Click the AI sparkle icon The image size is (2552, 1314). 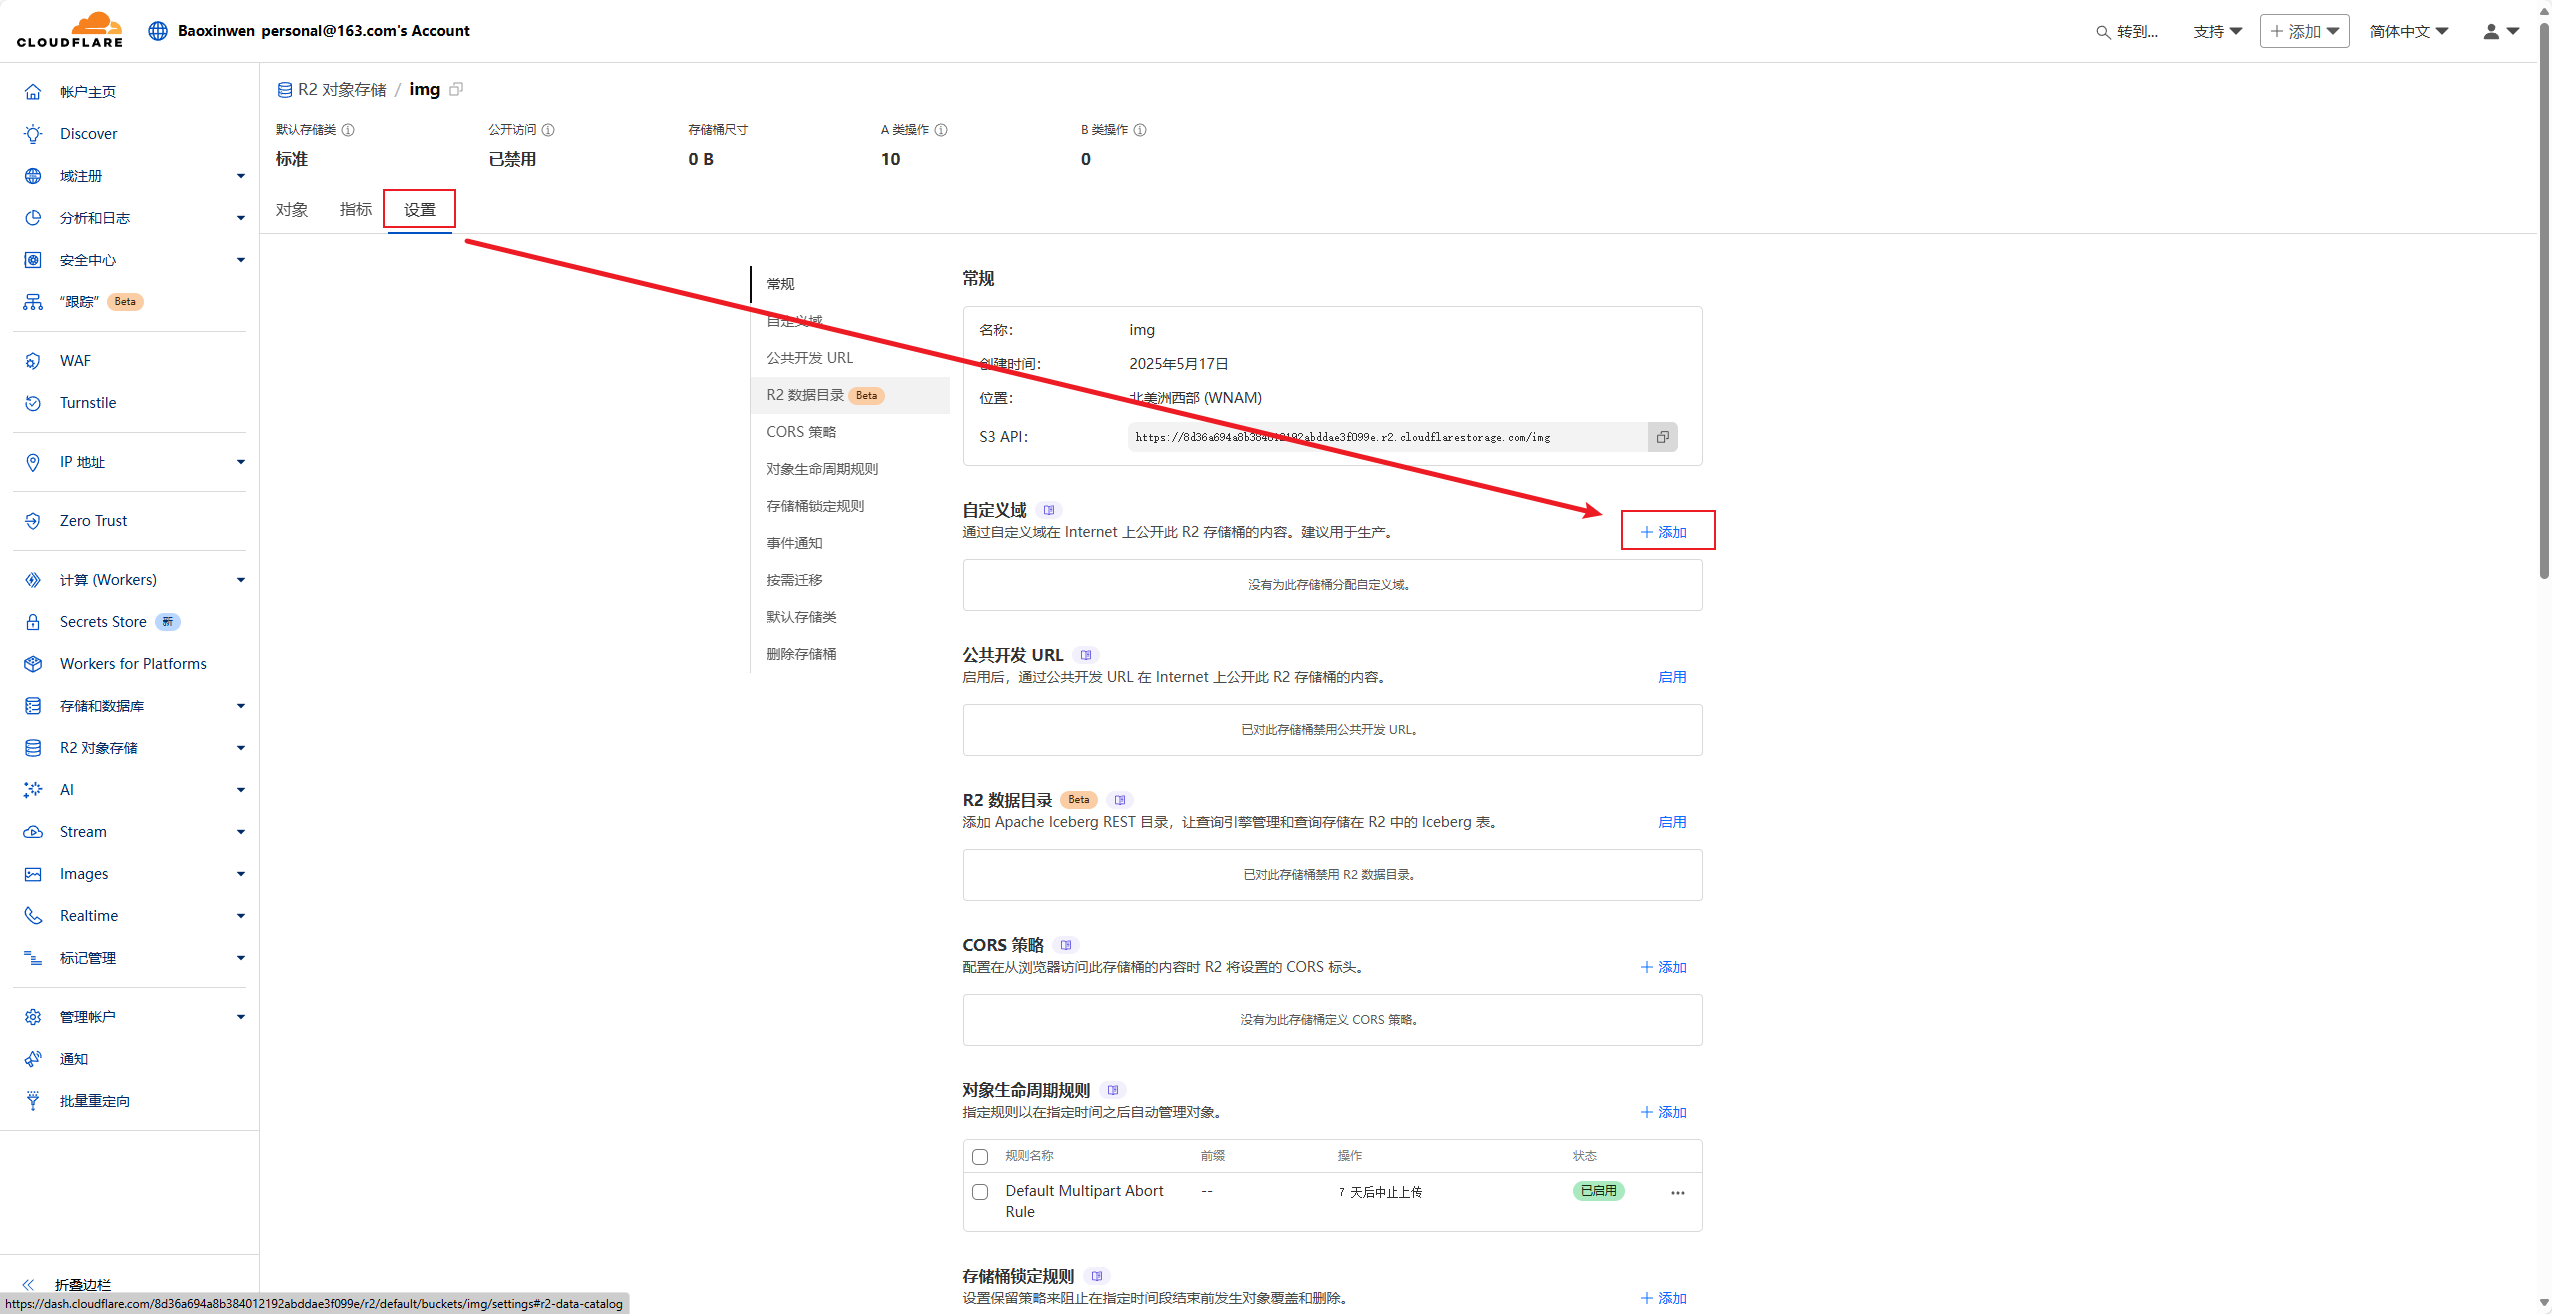tap(33, 790)
